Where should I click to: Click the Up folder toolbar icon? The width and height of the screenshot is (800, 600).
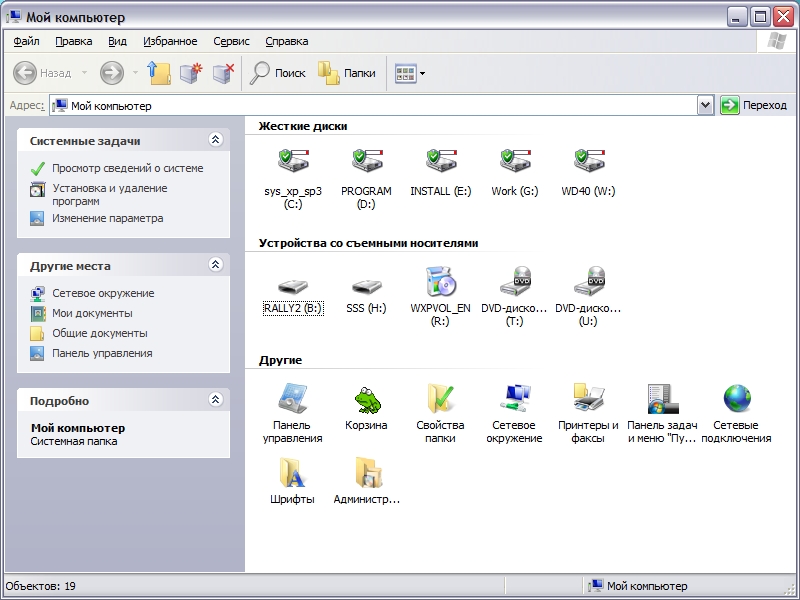click(158, 73)
